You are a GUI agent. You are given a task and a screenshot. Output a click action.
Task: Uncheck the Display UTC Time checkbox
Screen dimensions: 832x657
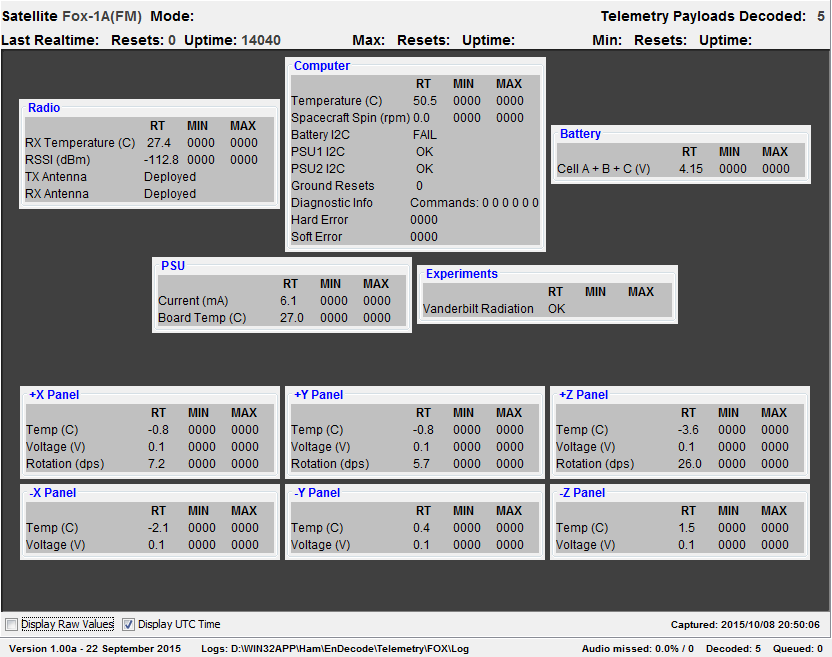click(x=128, y=625)
